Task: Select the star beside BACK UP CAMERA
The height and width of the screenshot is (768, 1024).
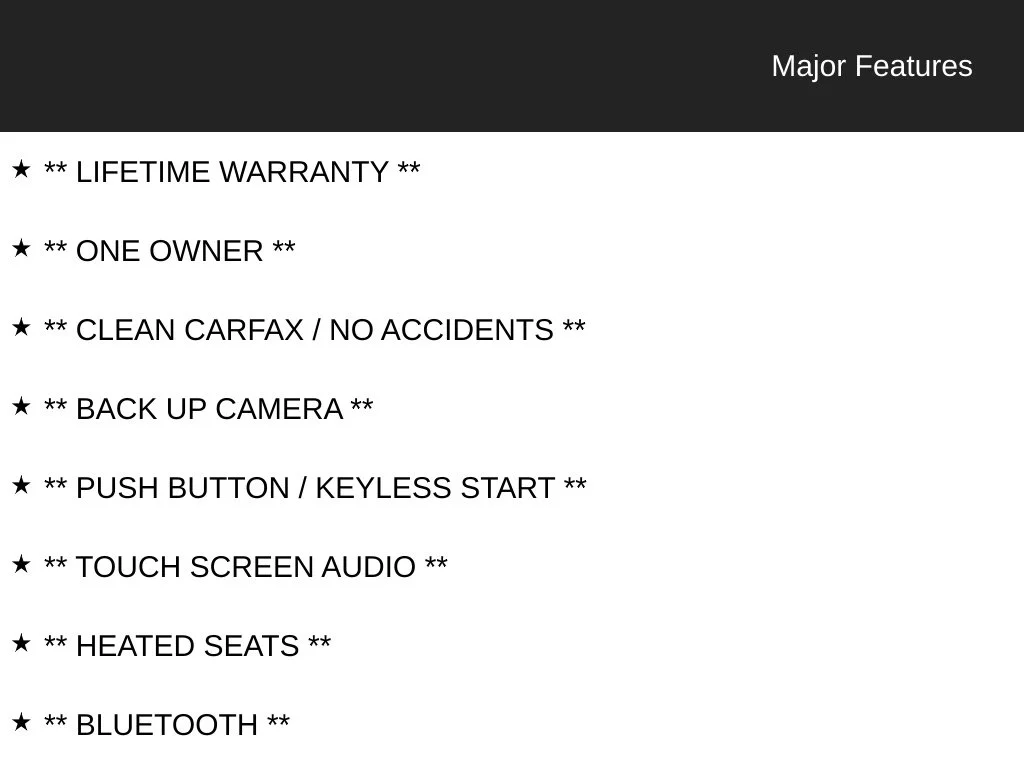Action: click(21, 407)
